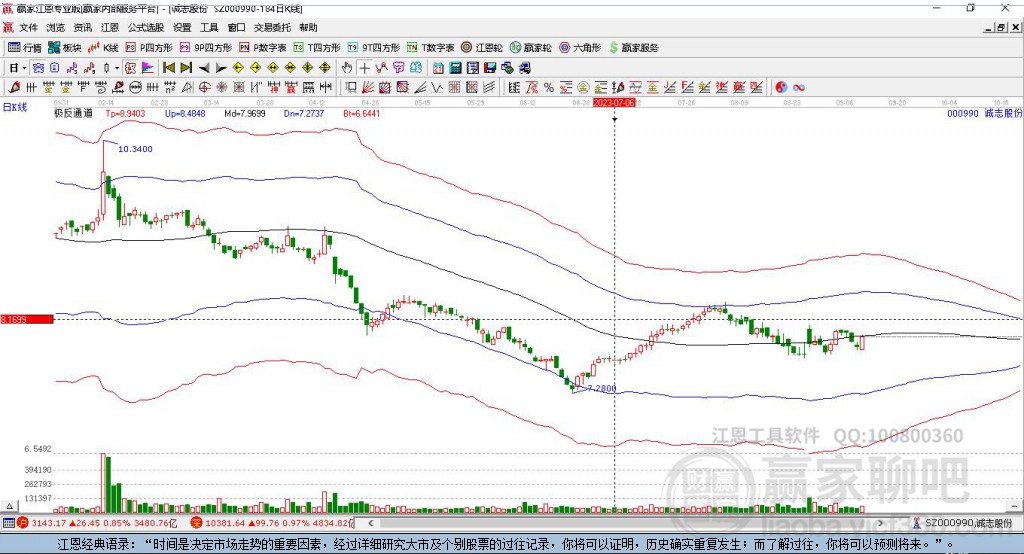Open the 江恩 menu
Image resolution: width=1024 pixels, height=554 pixels.
[110, 27]
